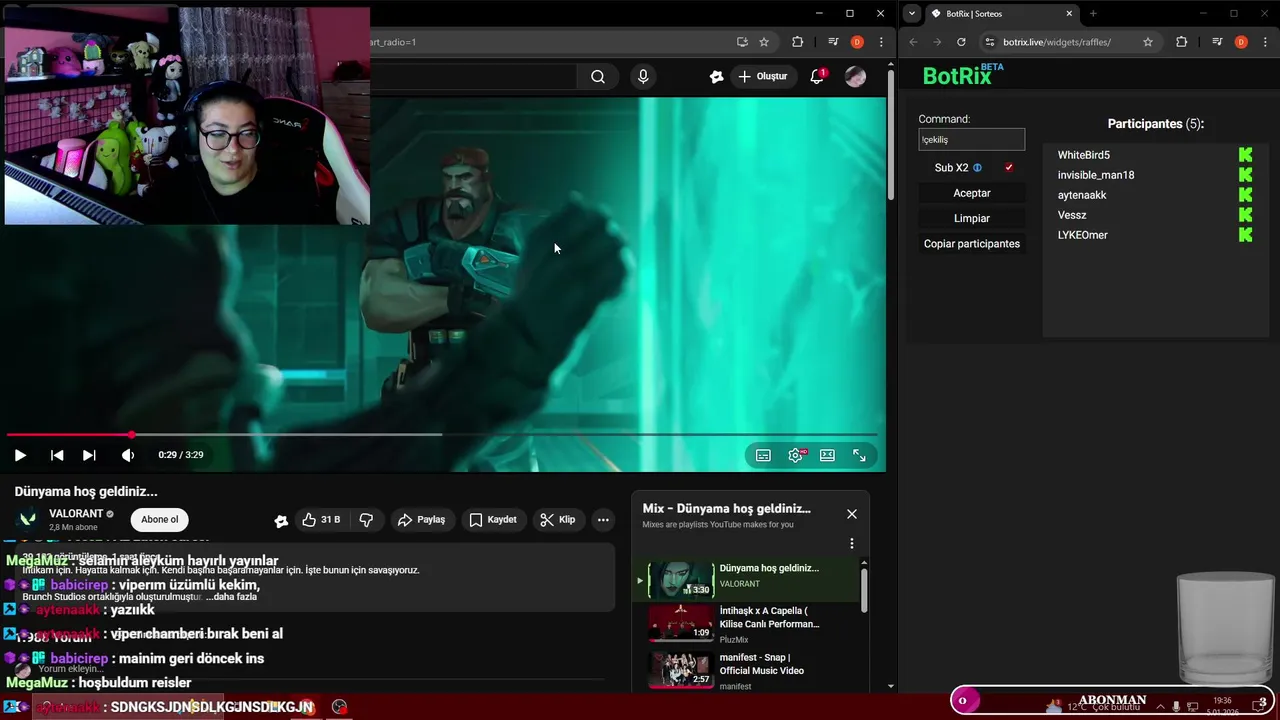Mute the YouTube video volume
Viewport: 1280px width, 720px height.
click(x=128, y=455)
